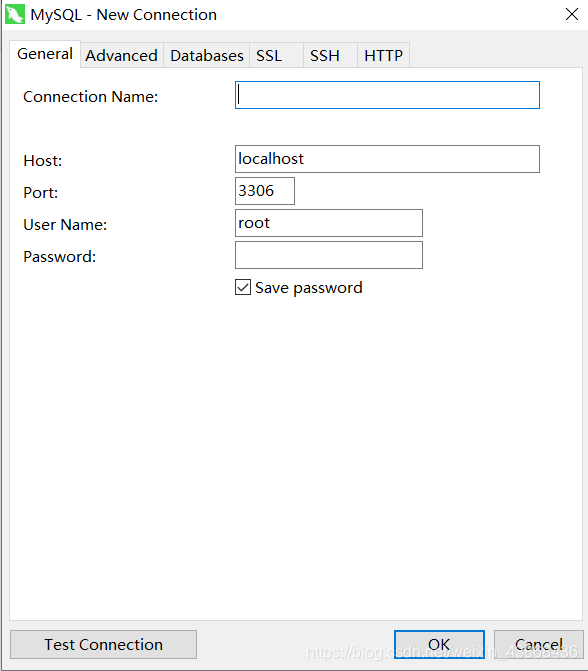Click the Navicat MySQL title bar icon
588x671 pixels.
click(x=15, y=15)
